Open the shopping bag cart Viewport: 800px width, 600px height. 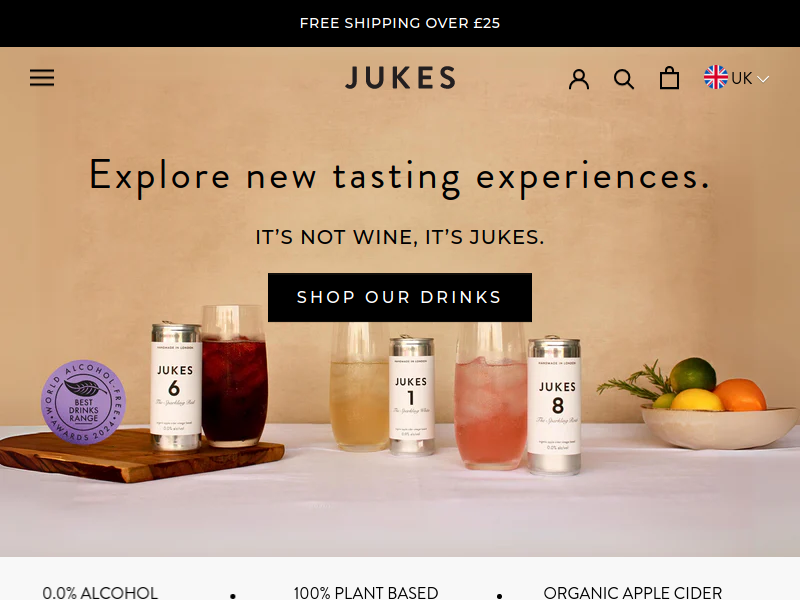click(x=669, y=78)
